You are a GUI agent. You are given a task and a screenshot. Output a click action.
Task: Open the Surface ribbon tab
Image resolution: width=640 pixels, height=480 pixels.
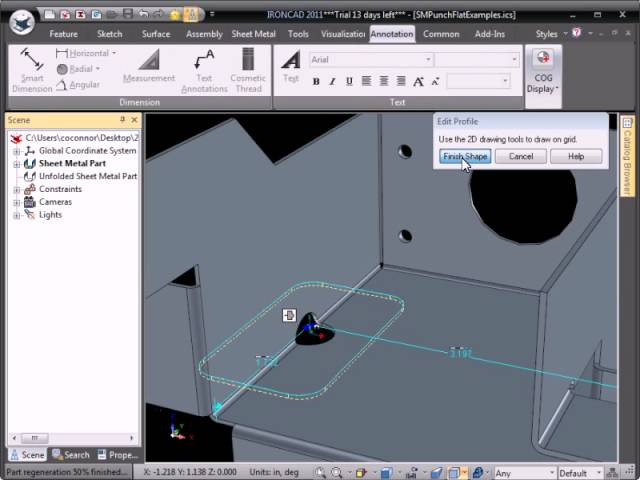coord(156,34)
